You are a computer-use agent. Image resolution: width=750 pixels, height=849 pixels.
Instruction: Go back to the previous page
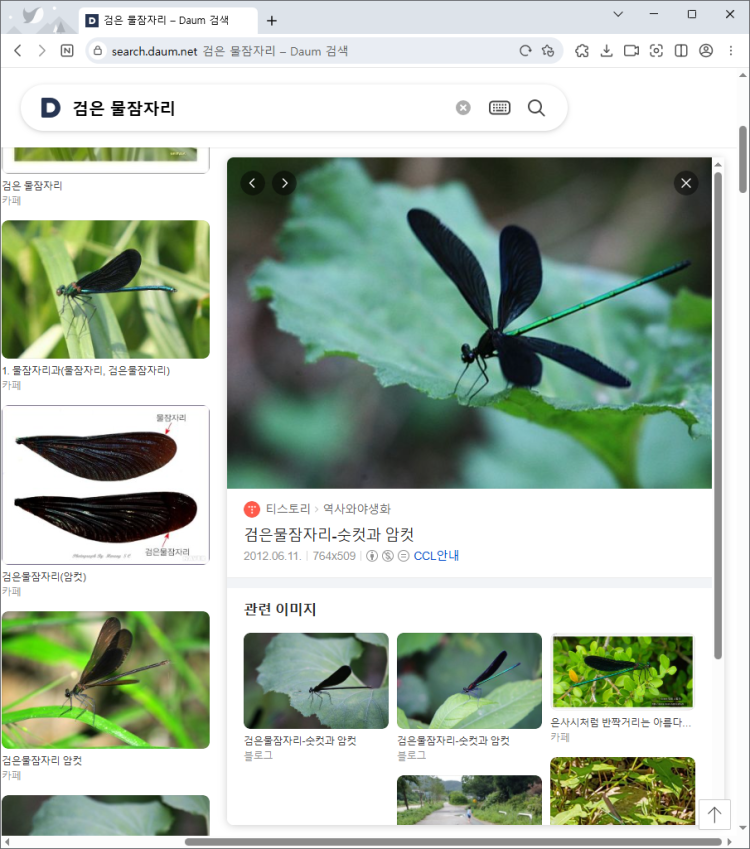(x=18, y=51)
